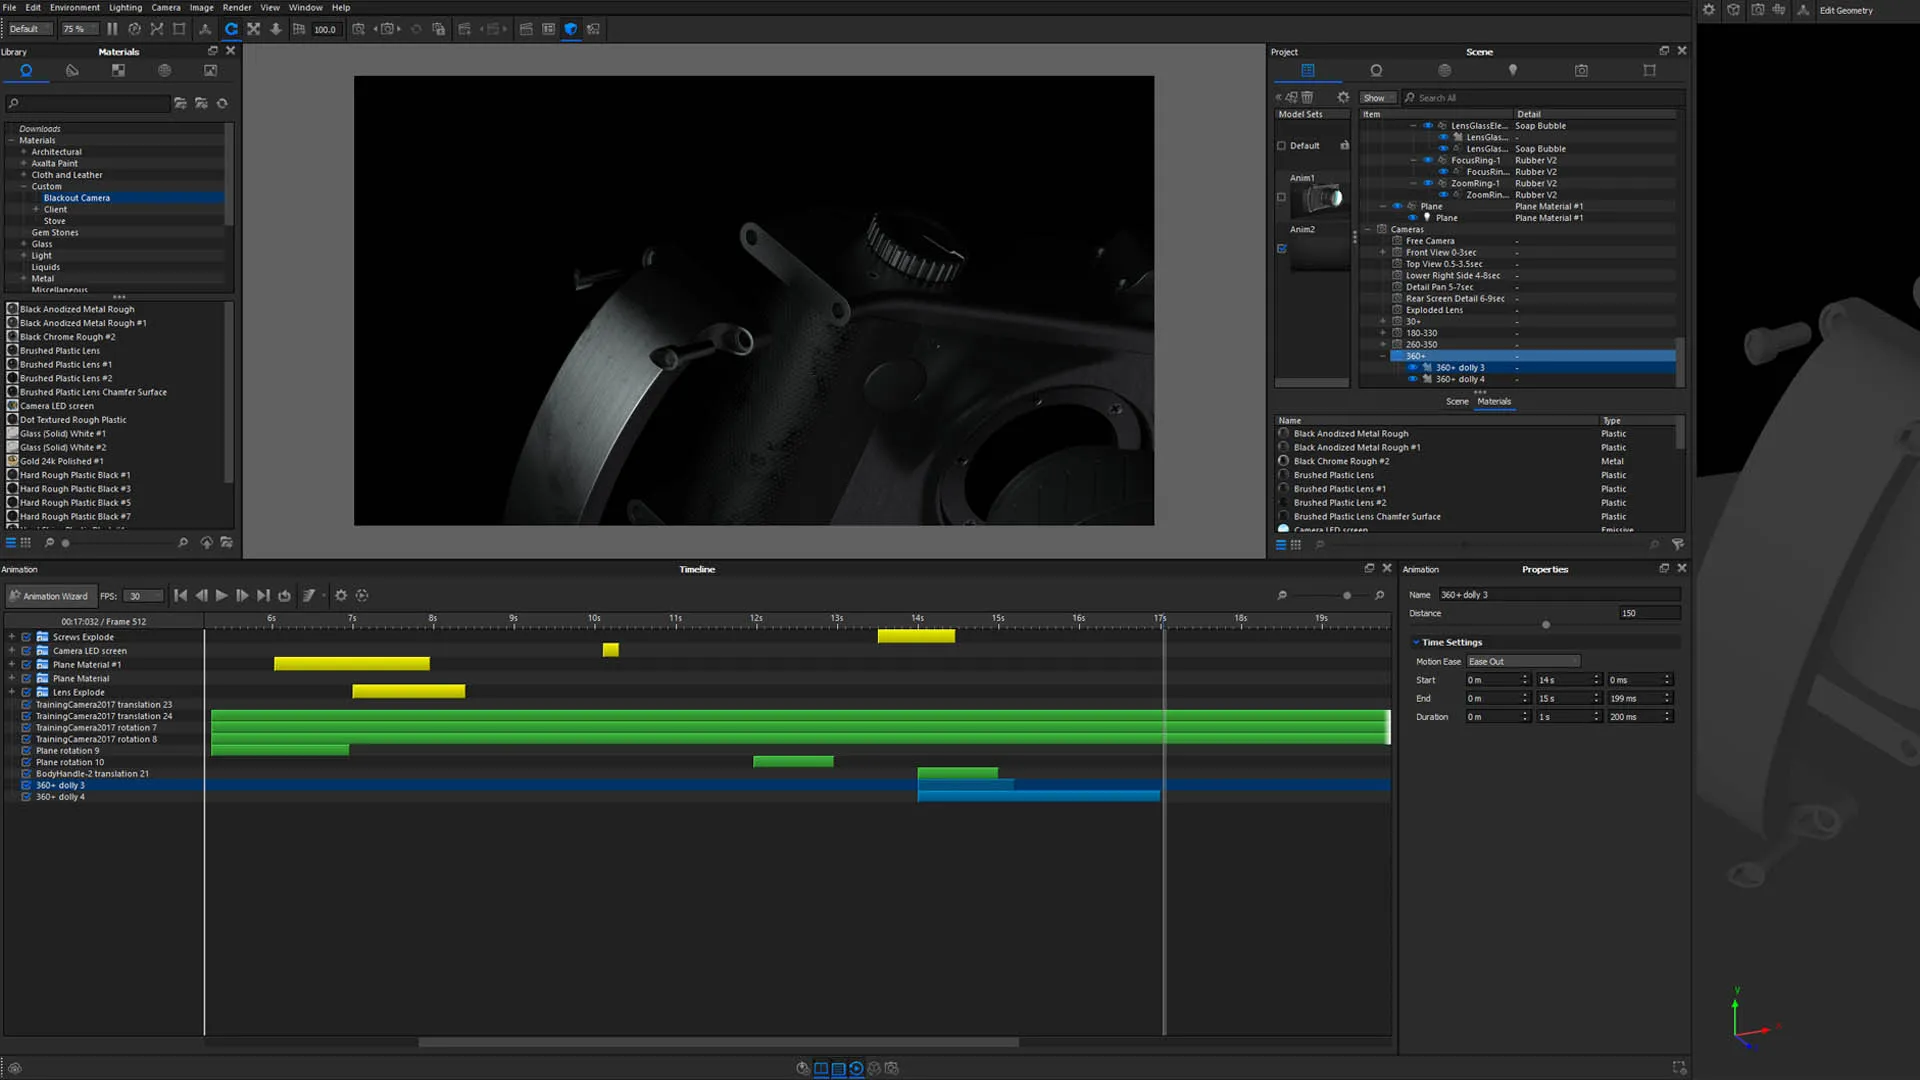The width and height of the screenshot is (1920, 1080).
Task: Hide the 360+ dolly 4 eye icon
Action: pyautogui.click(x=1413, y=380)
